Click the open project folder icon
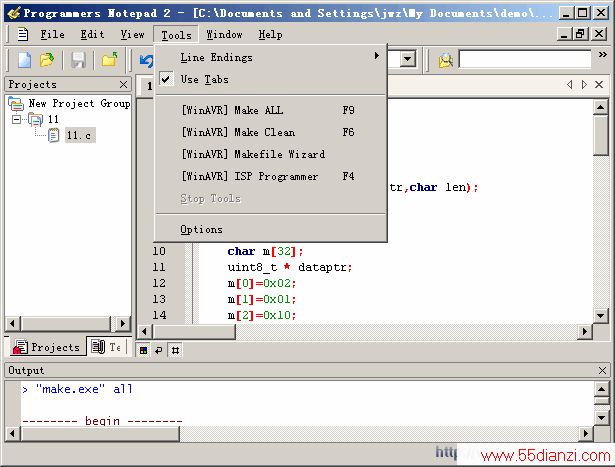This screenshot has width=615, height=467. (109, 60)
